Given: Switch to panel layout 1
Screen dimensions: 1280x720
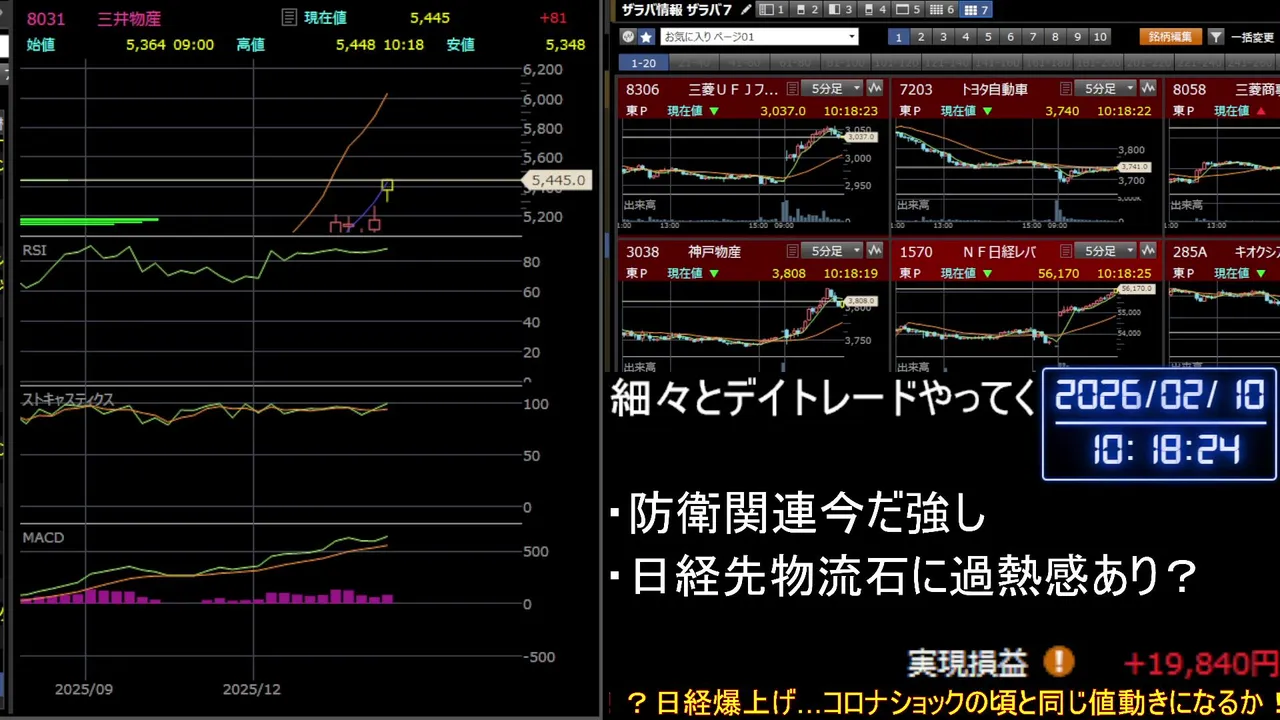Looking at the screenshot, I should pos(772,10).
